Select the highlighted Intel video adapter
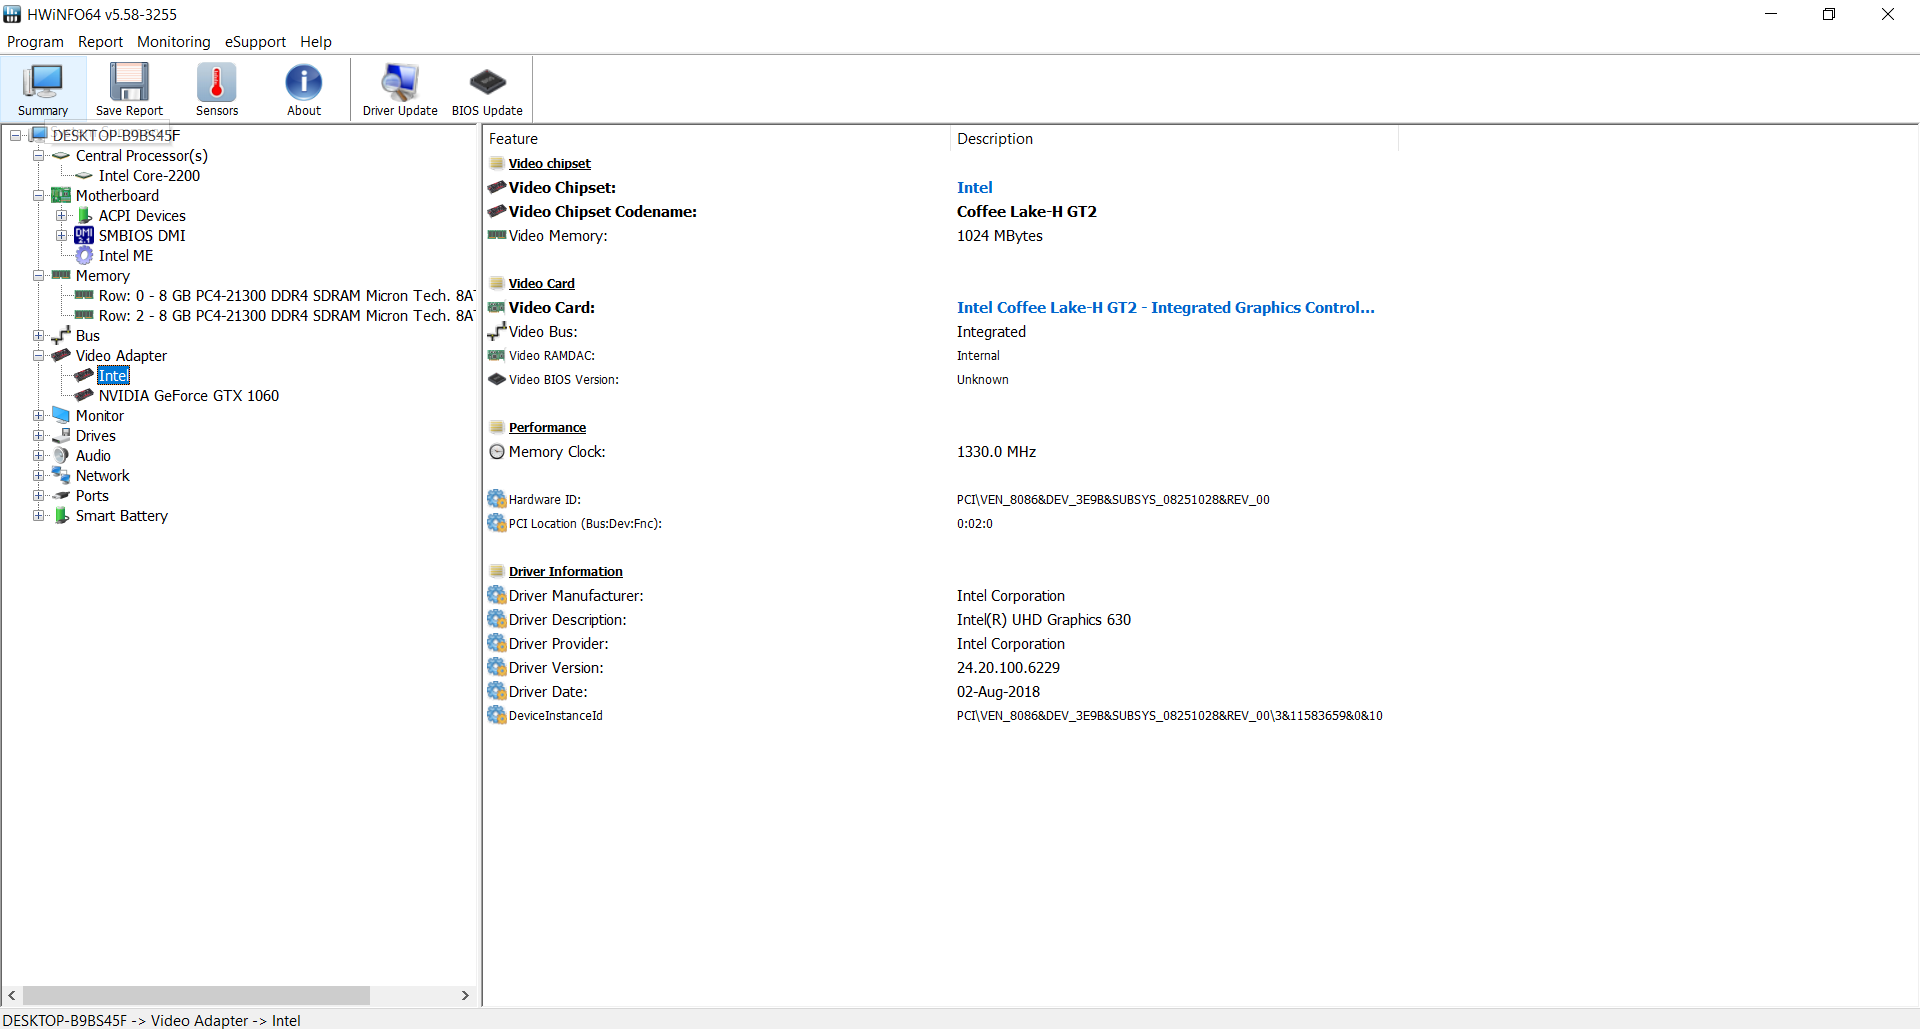Viewport: 1920px width, 1029px height. pos(113,375)
